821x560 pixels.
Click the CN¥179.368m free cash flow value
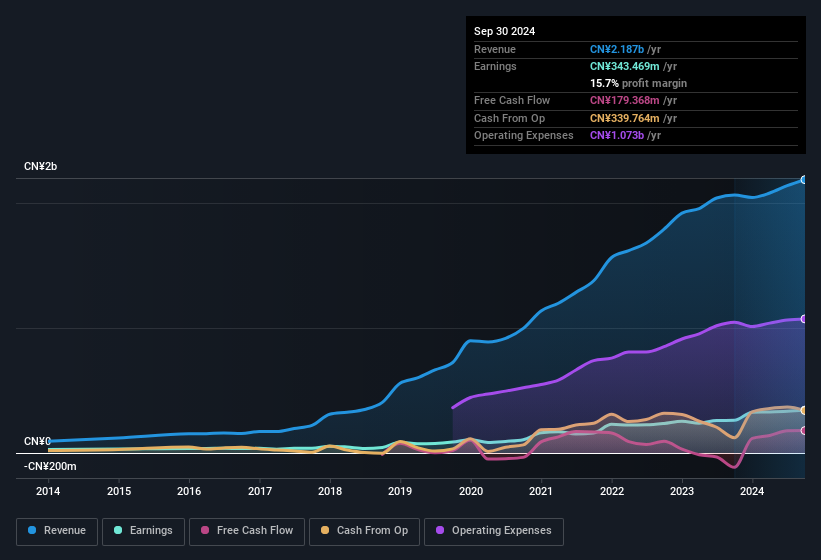[x=624, y=100]
